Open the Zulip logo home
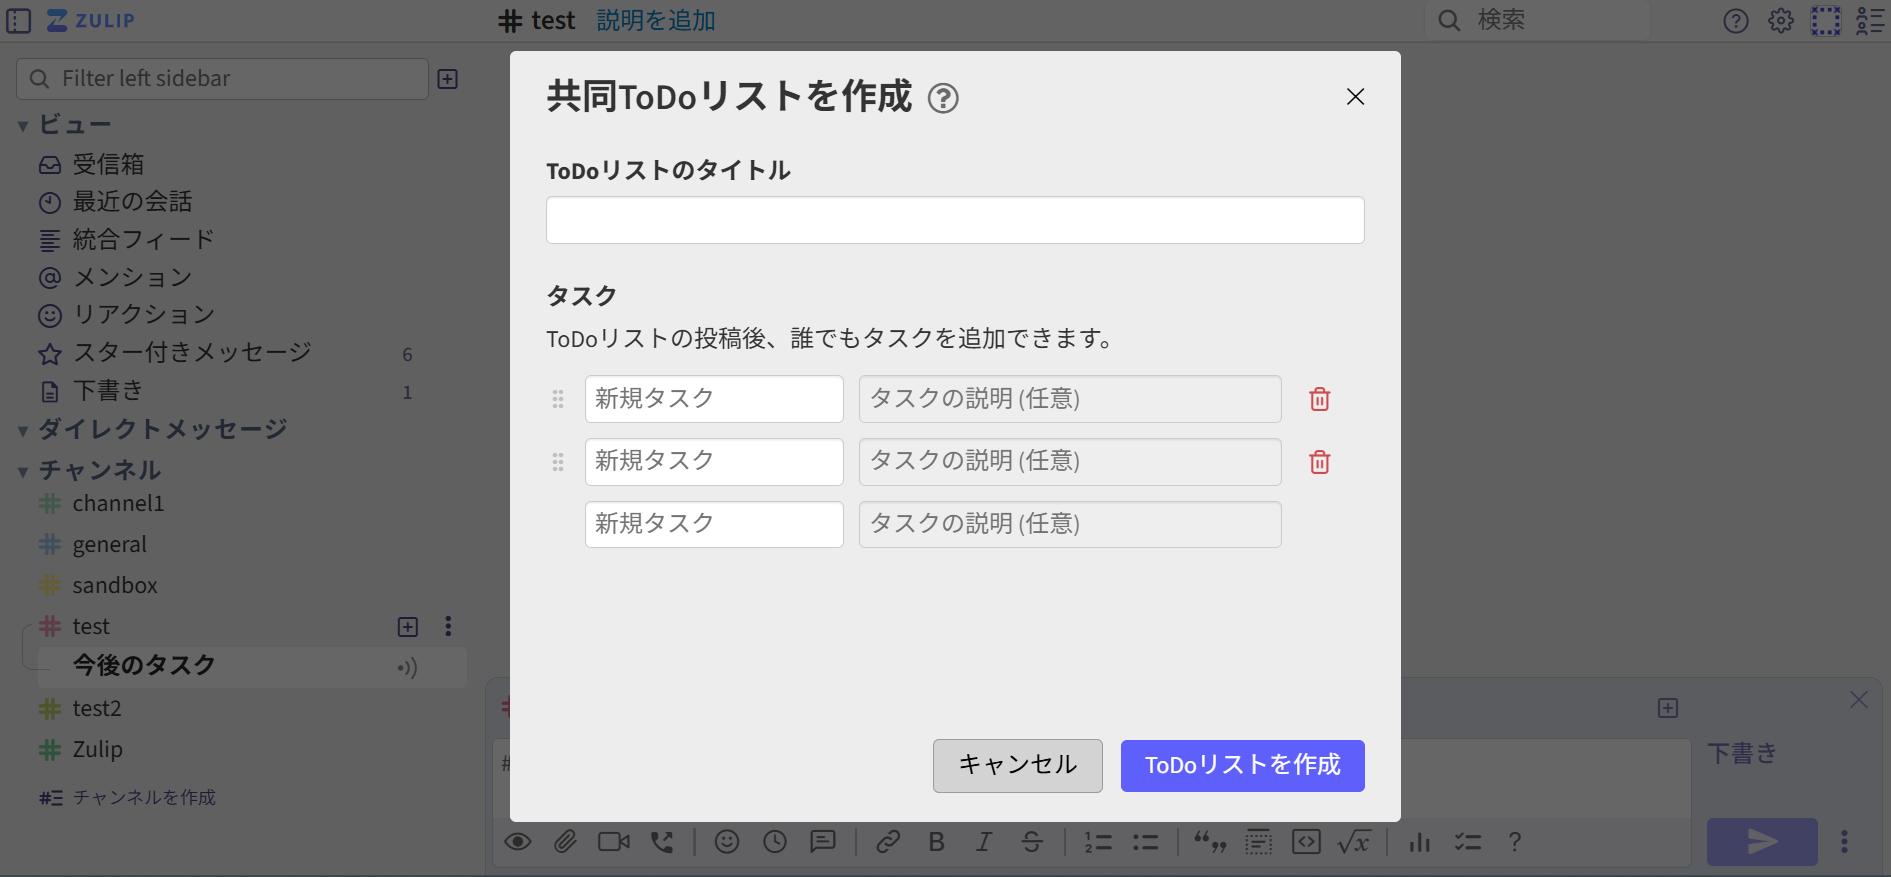Viewport: 1891px width, 877px height. click(90, 20)
